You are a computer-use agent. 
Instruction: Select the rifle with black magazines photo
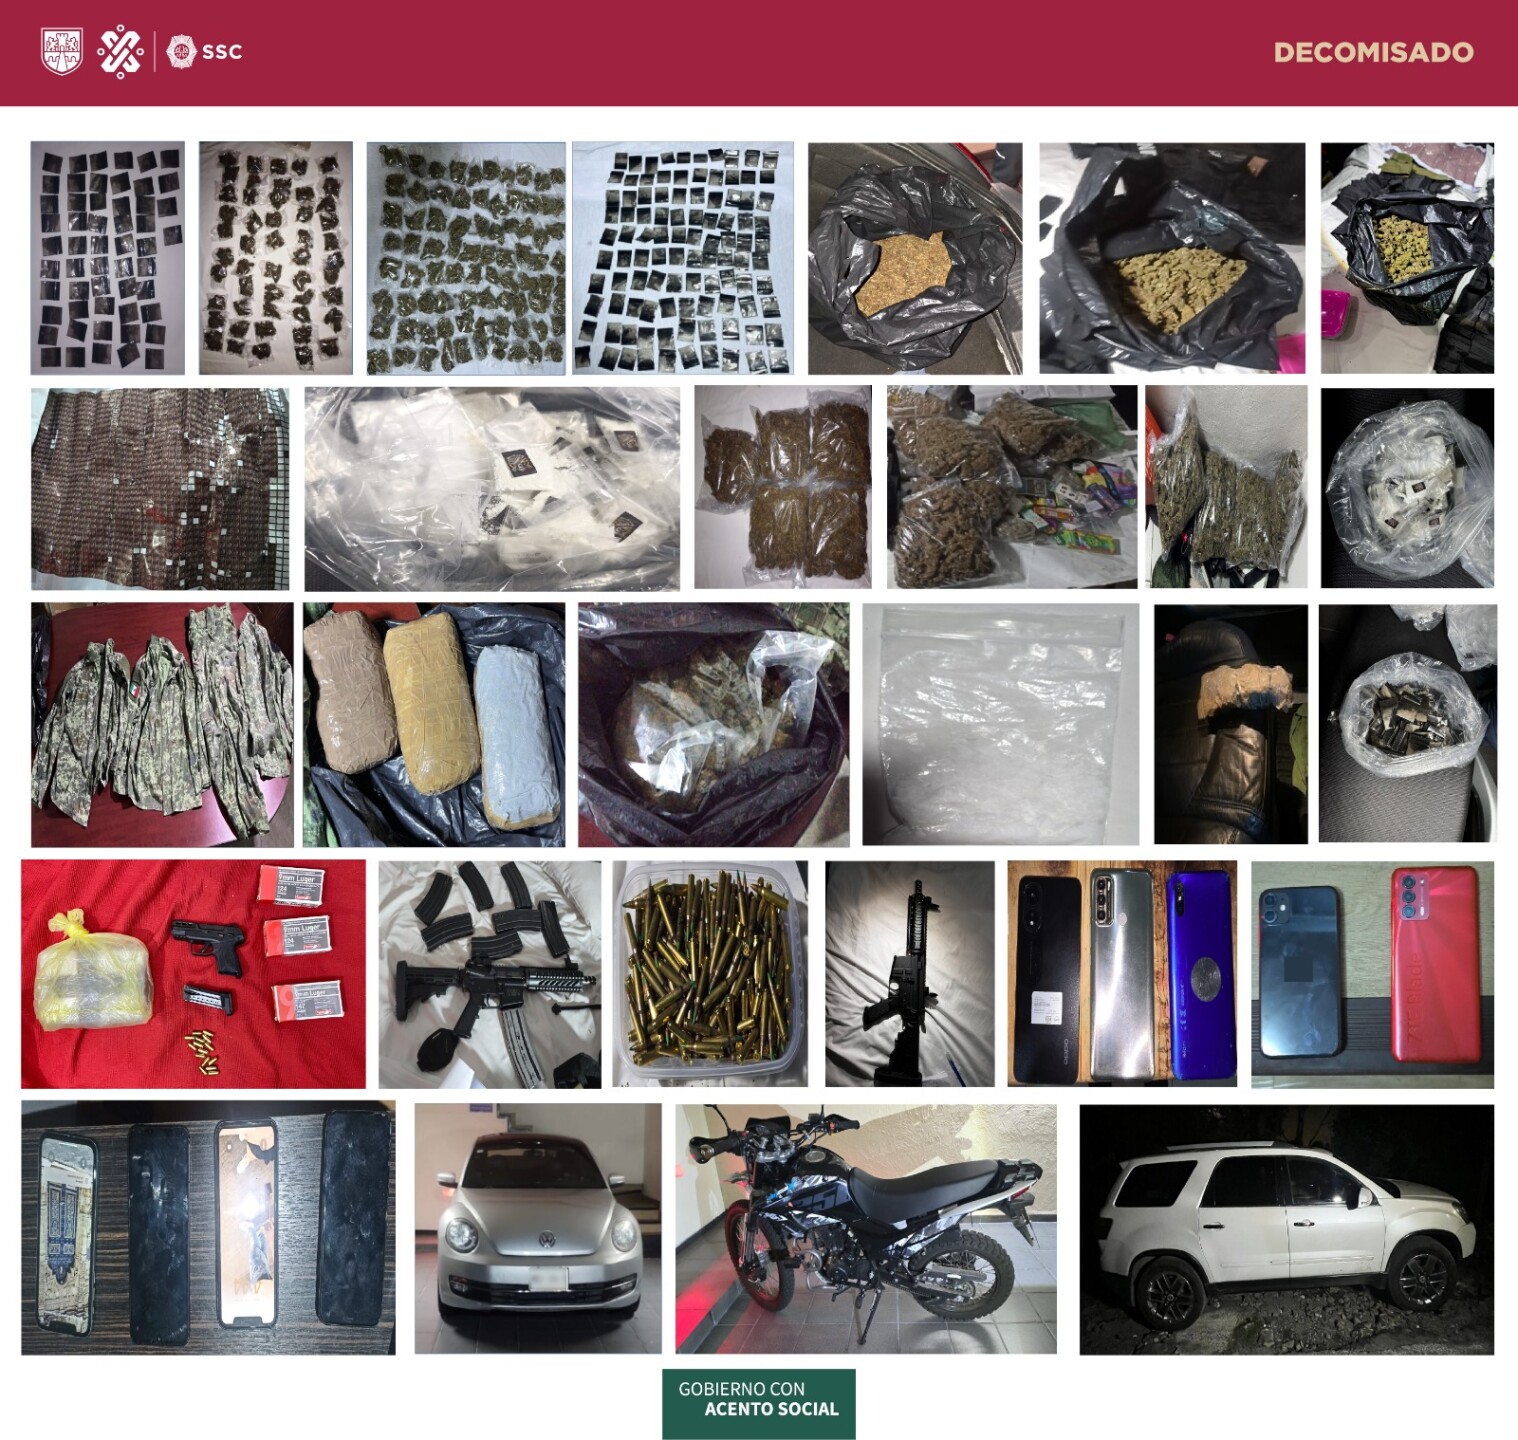(489, 974)
